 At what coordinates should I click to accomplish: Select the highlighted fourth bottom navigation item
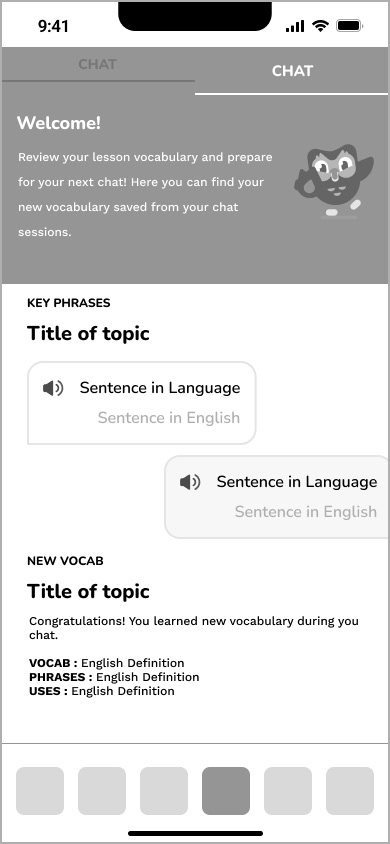coord(226,791)
